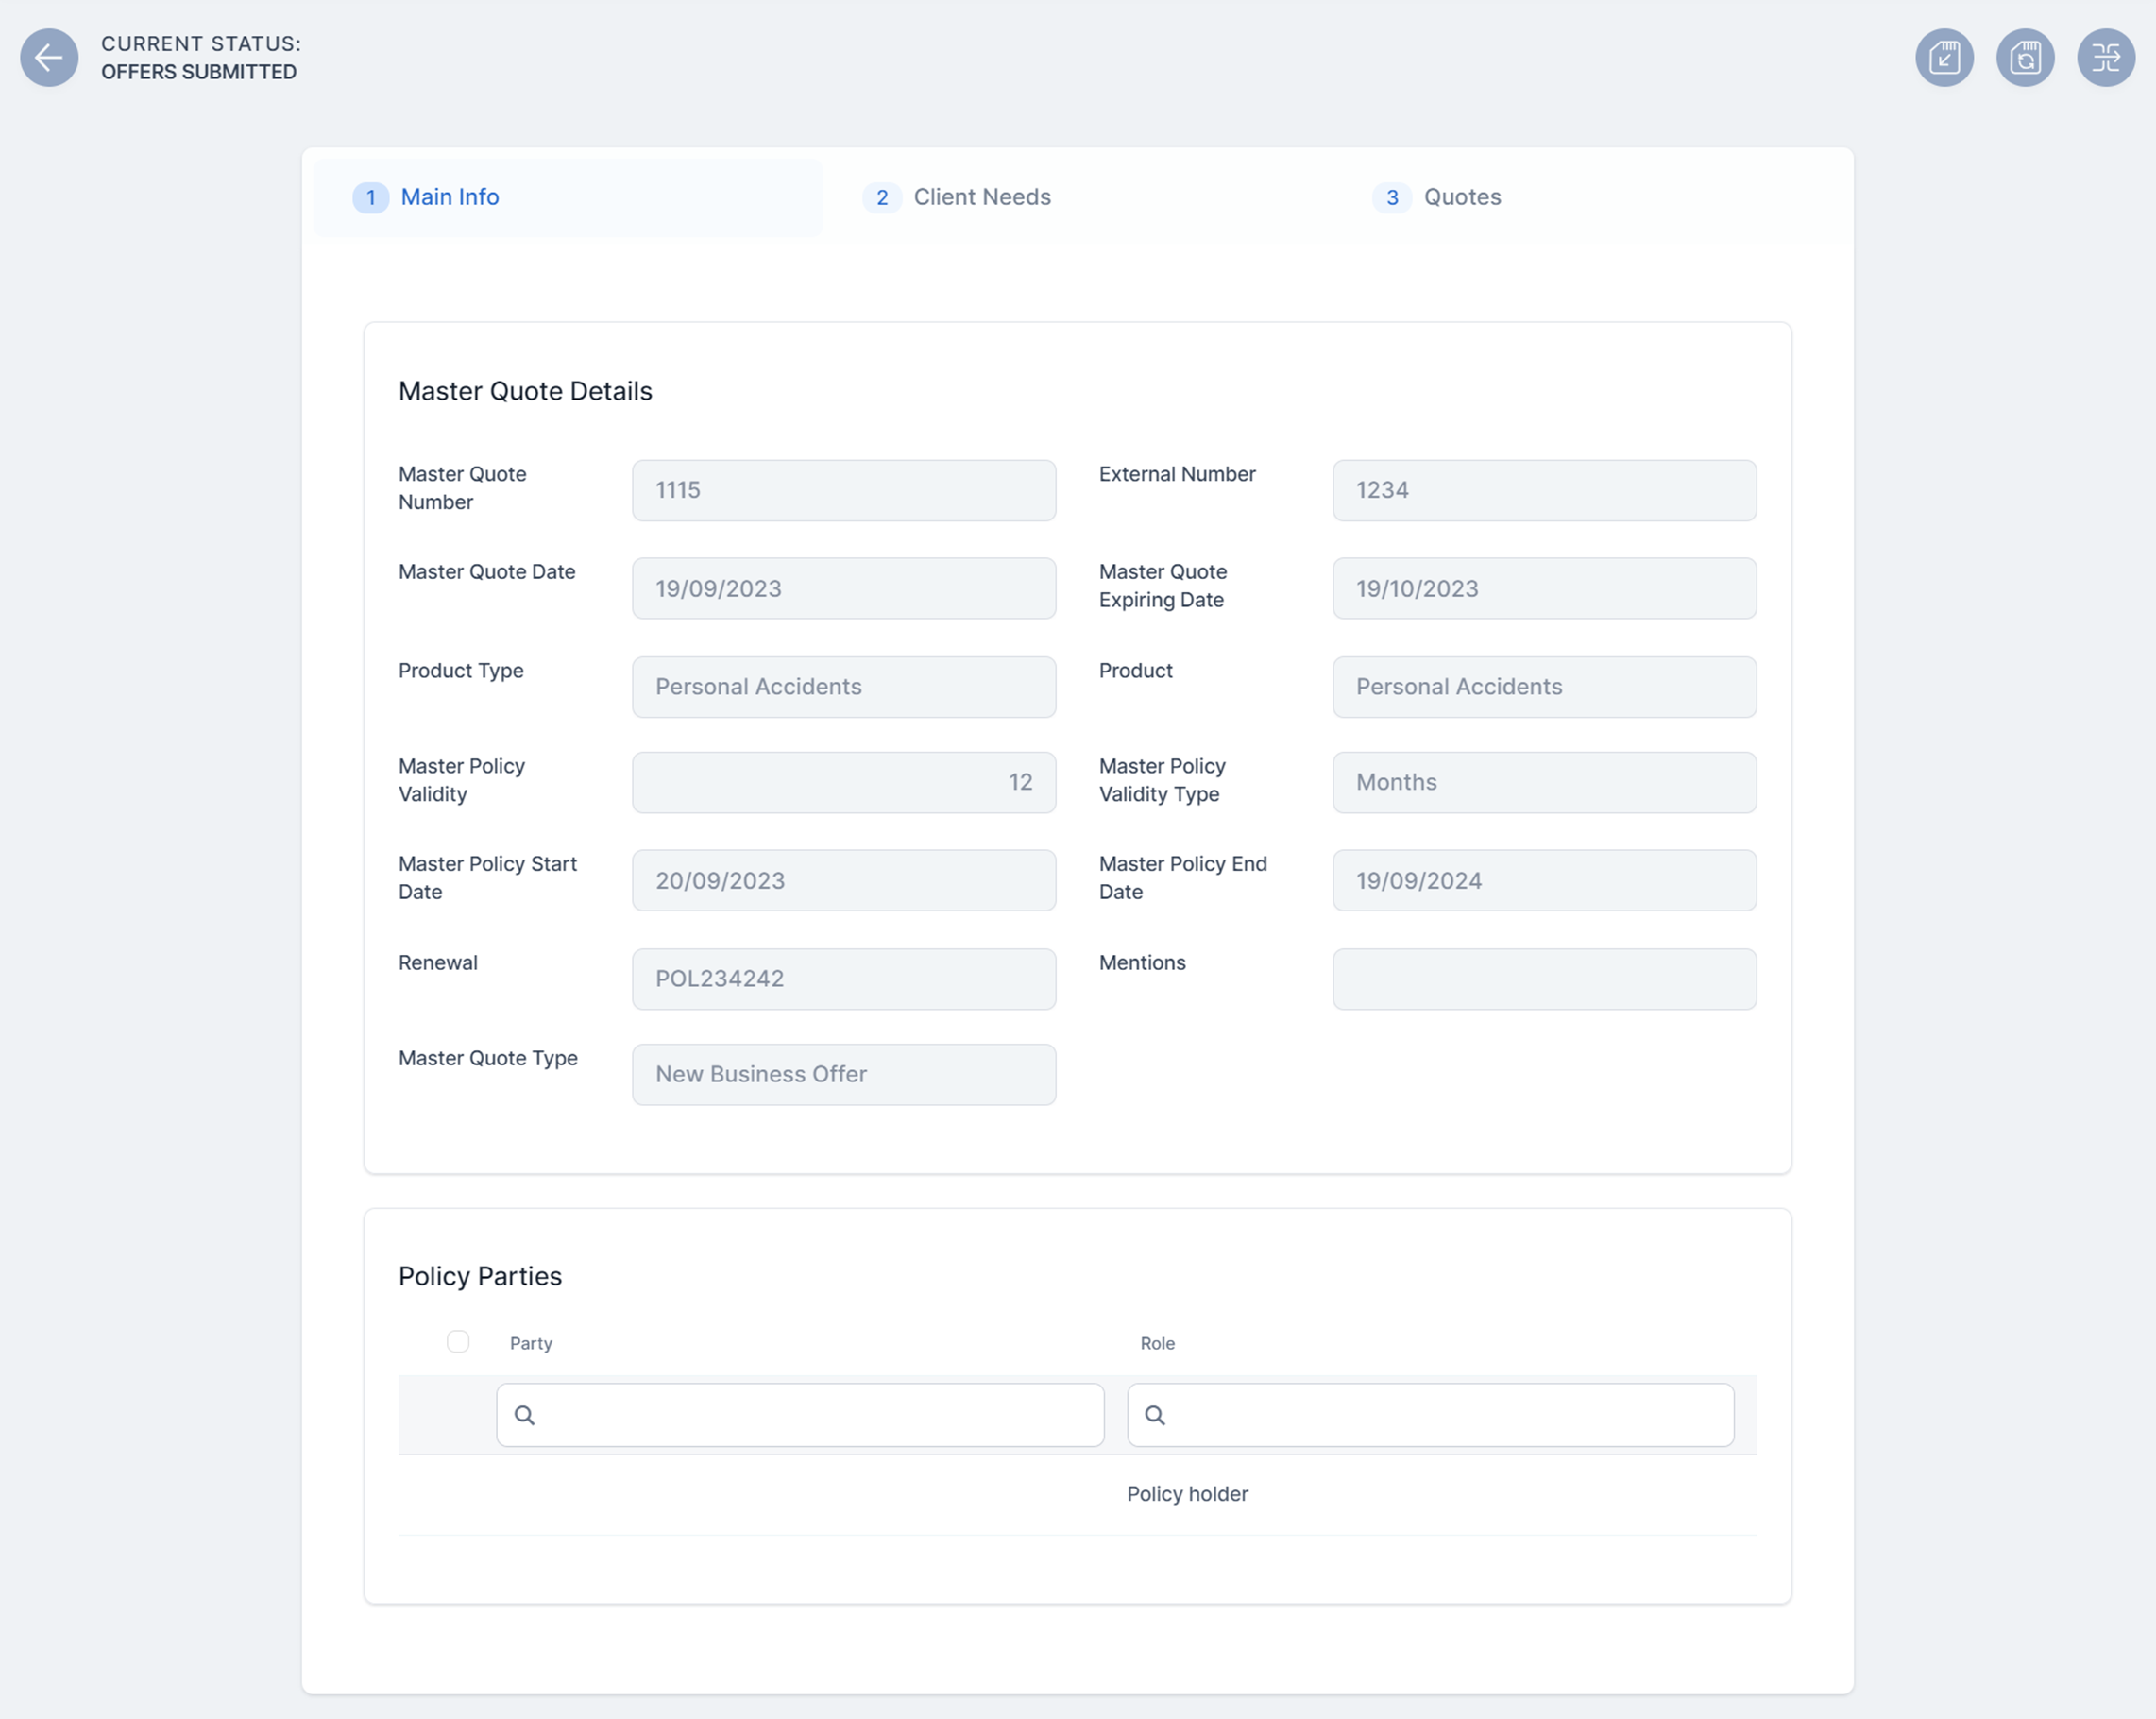This screenshot has height=1719, width=2156.
Task: Toggle the Policy Parties select-all checkbox
Action: coord(457,1341)
